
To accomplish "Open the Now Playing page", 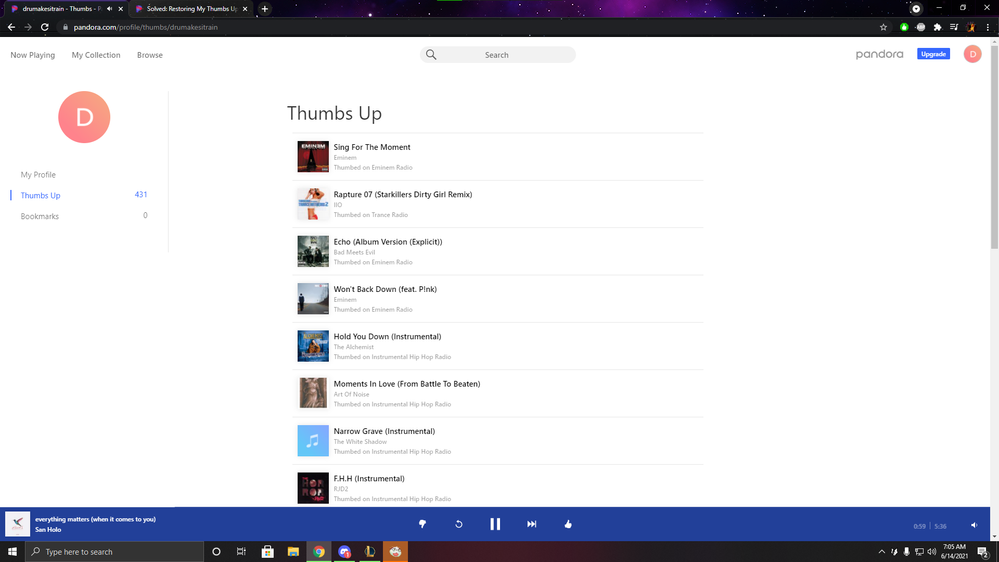I will coord(32,55).
